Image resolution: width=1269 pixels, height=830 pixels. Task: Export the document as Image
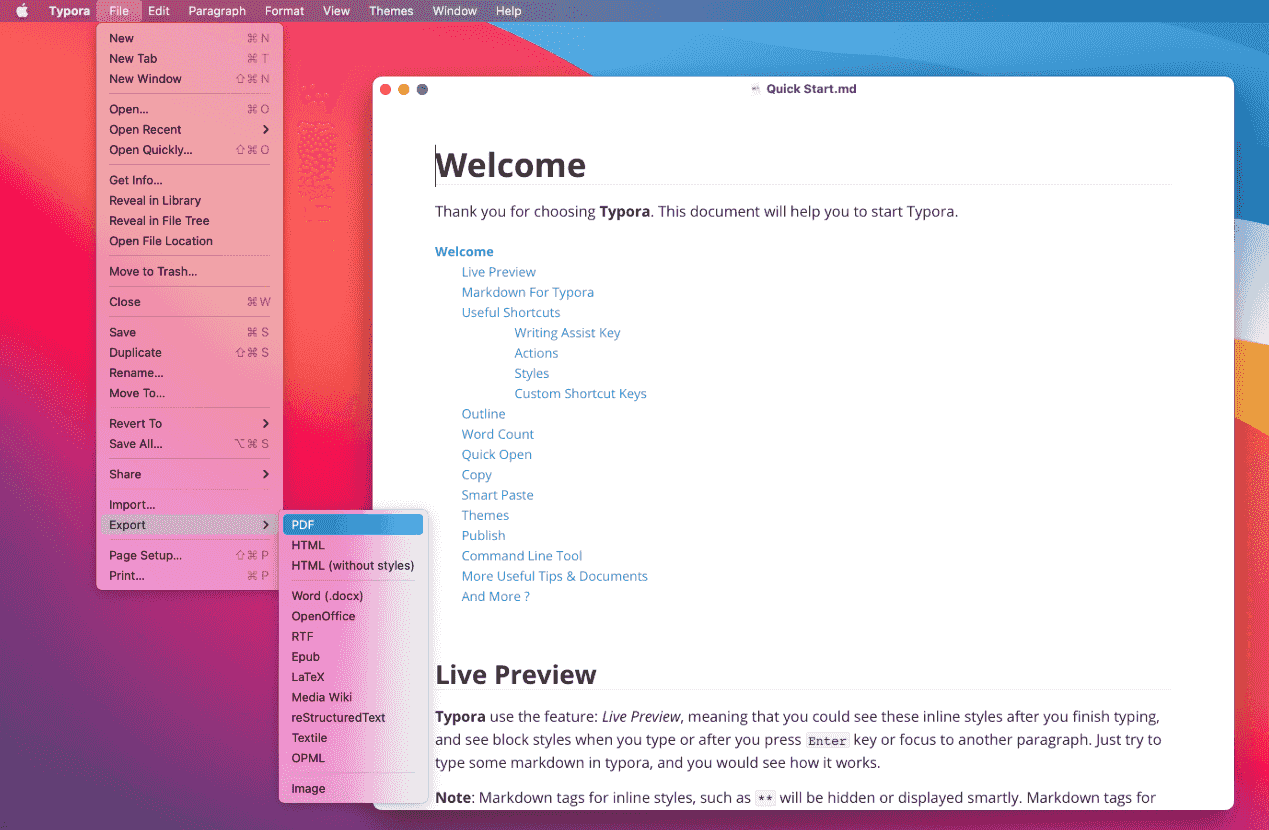click(x=308, y=789)
